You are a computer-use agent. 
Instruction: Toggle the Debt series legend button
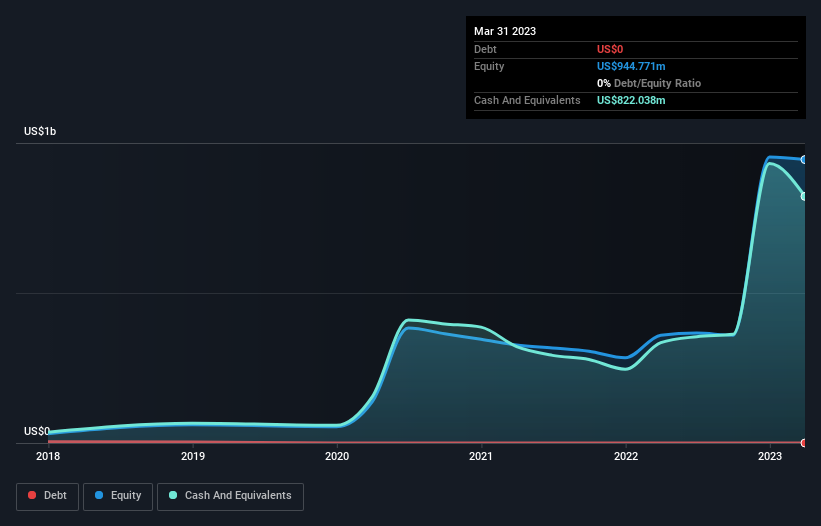pyautogui.click(x=47, y=496)
